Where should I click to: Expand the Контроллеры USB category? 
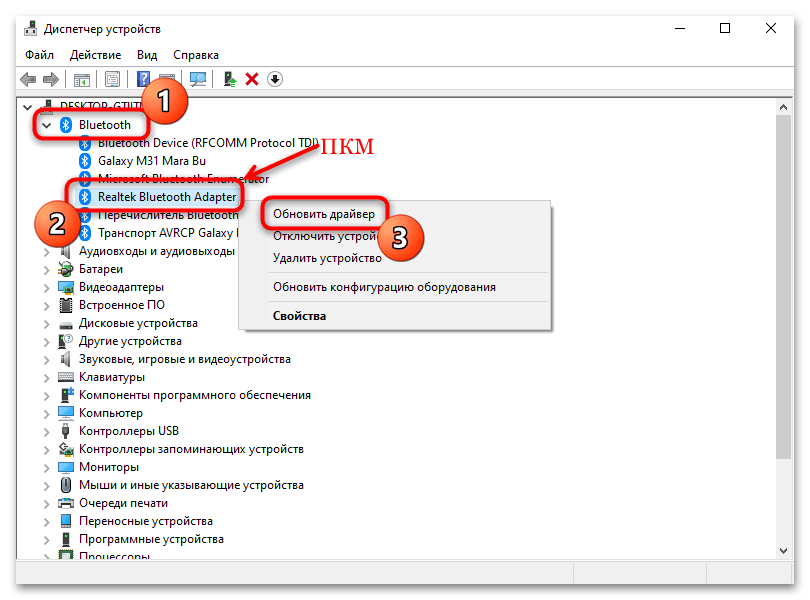point(46,432)
